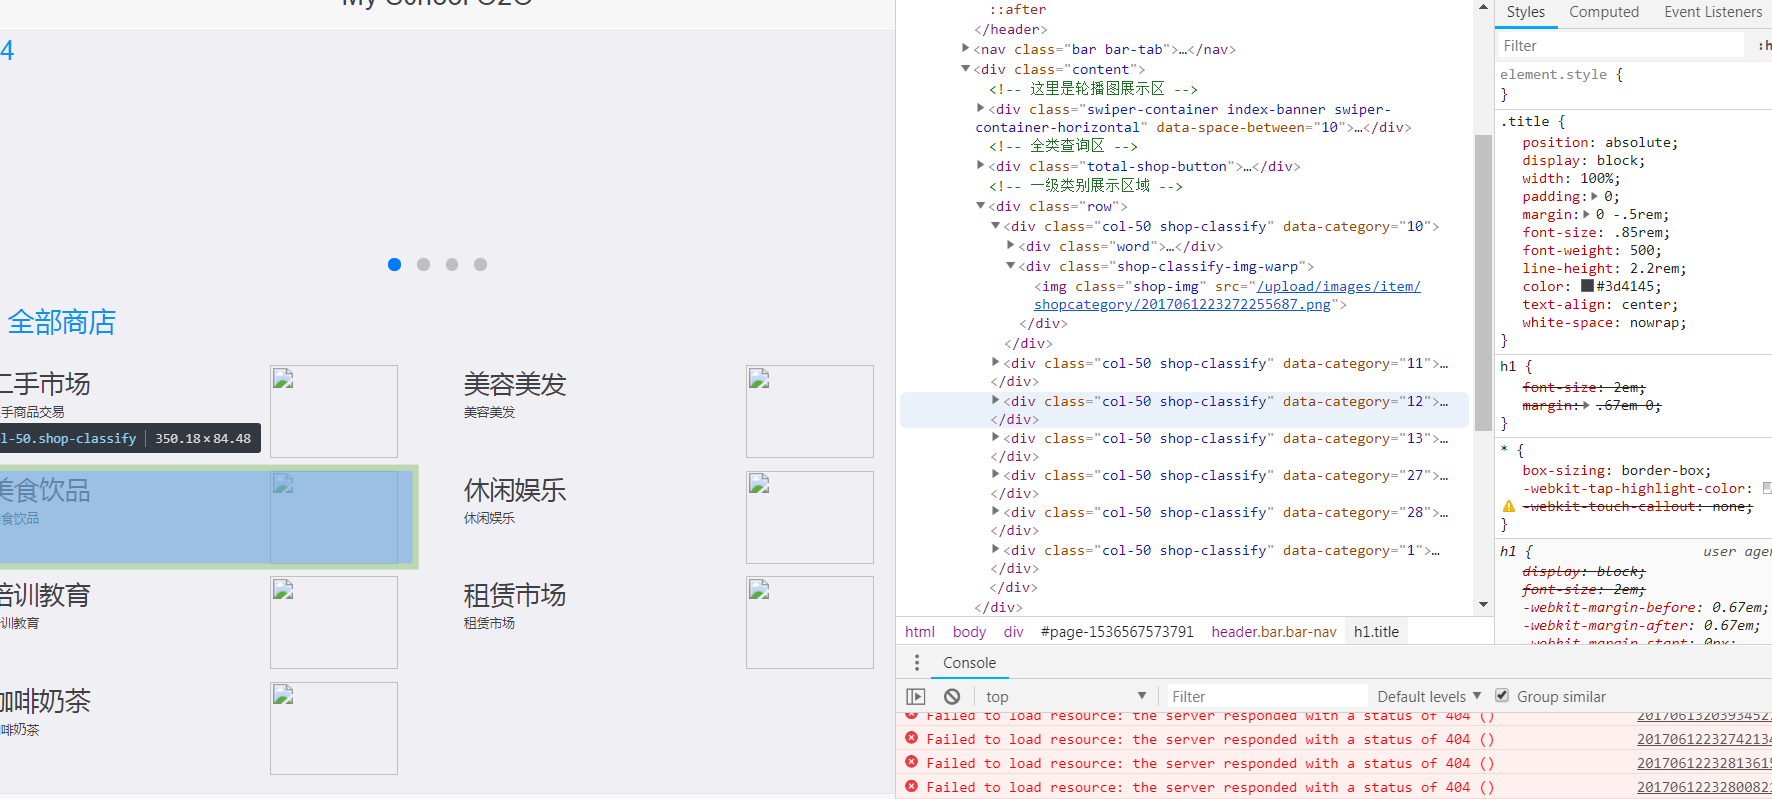Toggle the console sidebar icon

click(x=916, y=697)
